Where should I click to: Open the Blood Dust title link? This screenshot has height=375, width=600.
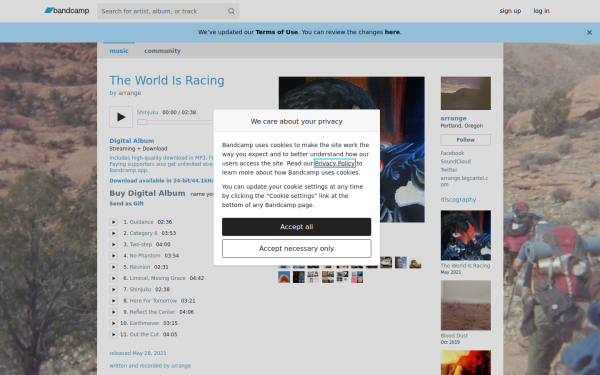(x=454, y=336)
